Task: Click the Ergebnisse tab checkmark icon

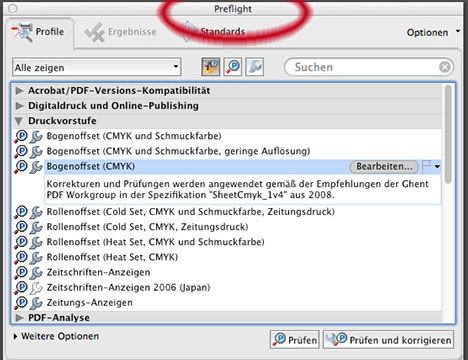Action: [95, 32]
